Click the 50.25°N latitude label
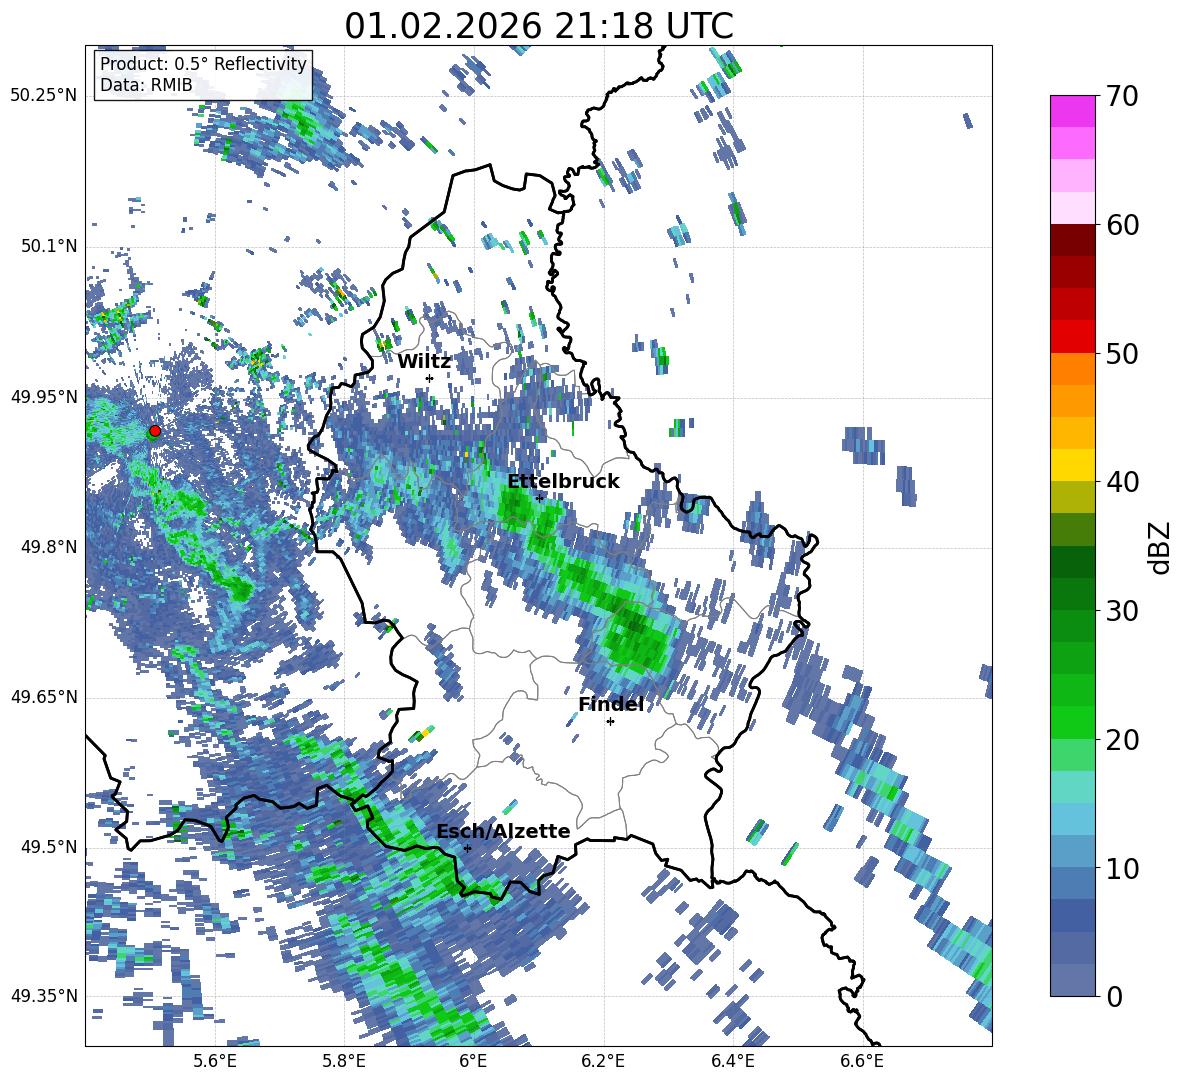This screenshot has height=1081, width=1184. (44, 96)
